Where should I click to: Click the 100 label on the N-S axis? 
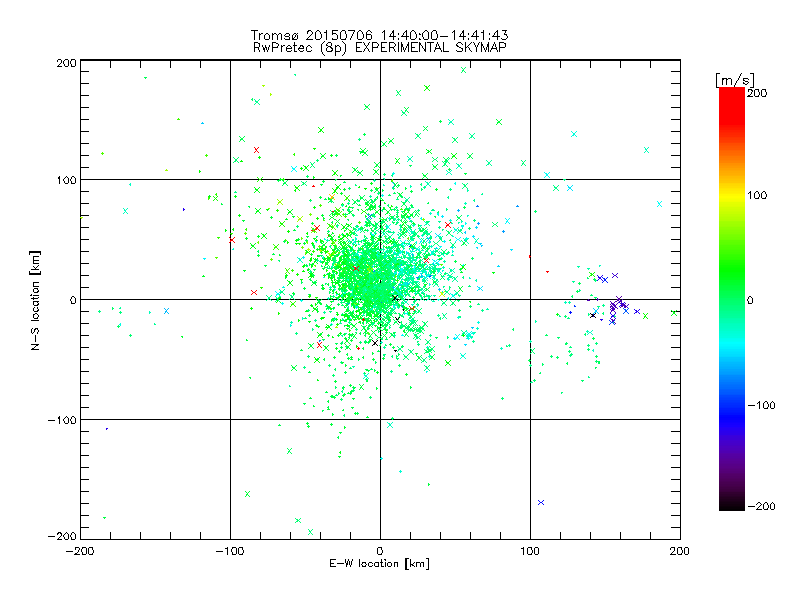pos(67,180)
